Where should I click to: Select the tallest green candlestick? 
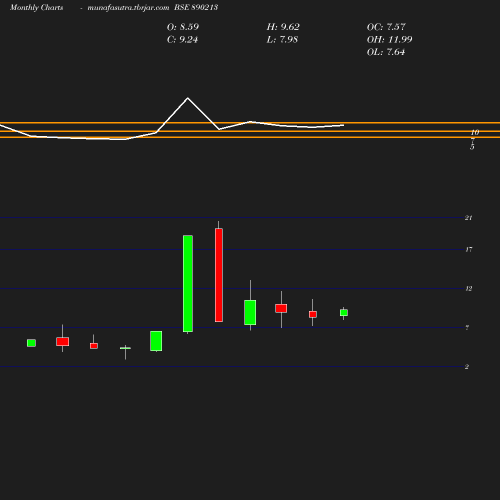point(188,284)
